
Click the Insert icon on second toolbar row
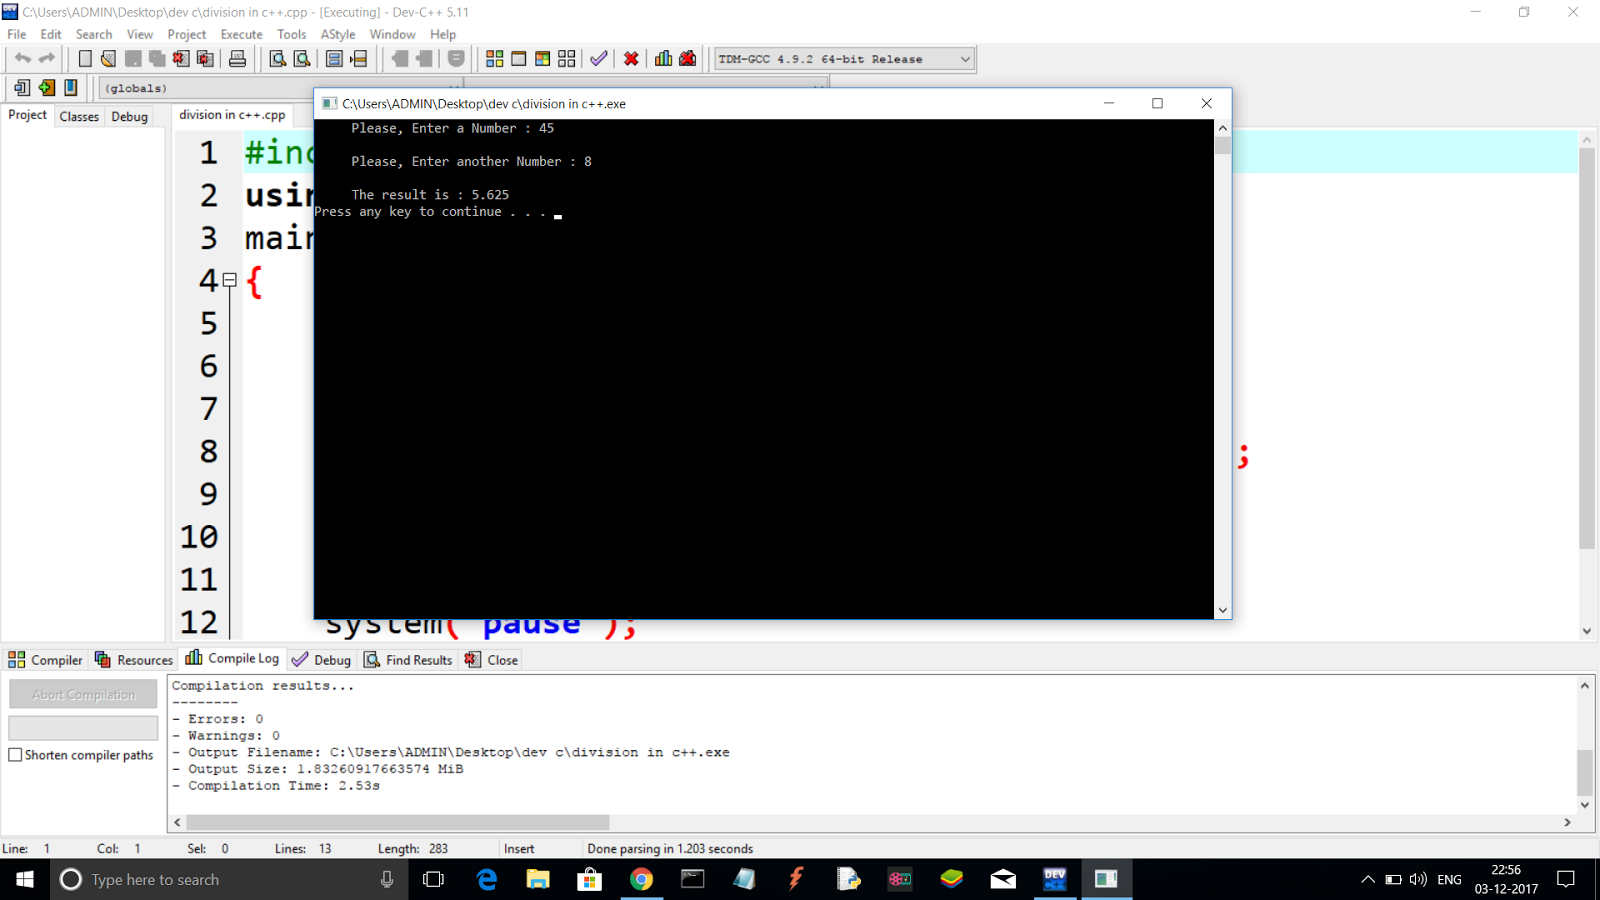(21, 88)
